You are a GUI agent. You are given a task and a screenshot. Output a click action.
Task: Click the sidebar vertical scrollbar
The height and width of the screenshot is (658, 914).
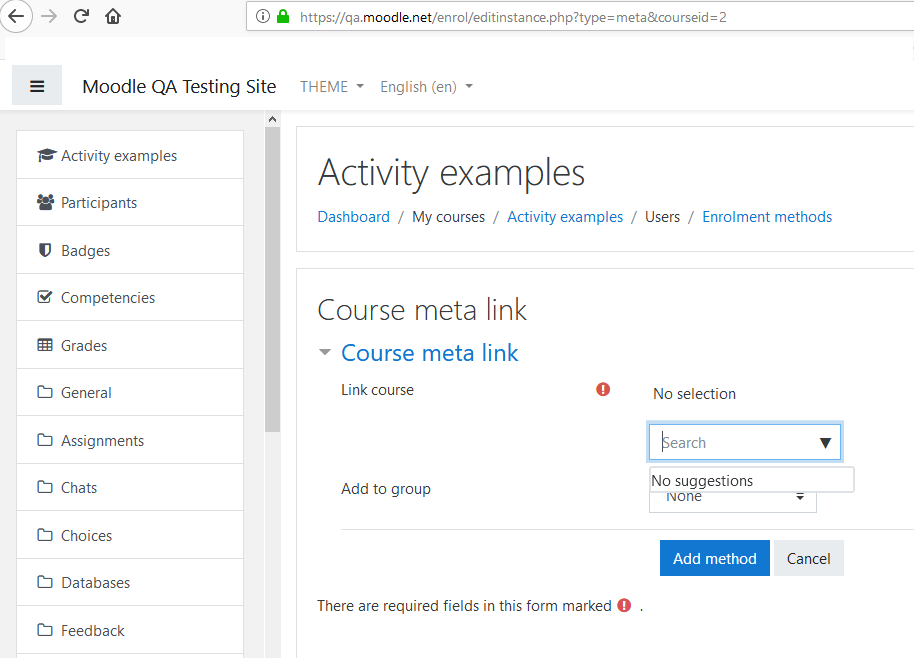[x=272, y=279]
